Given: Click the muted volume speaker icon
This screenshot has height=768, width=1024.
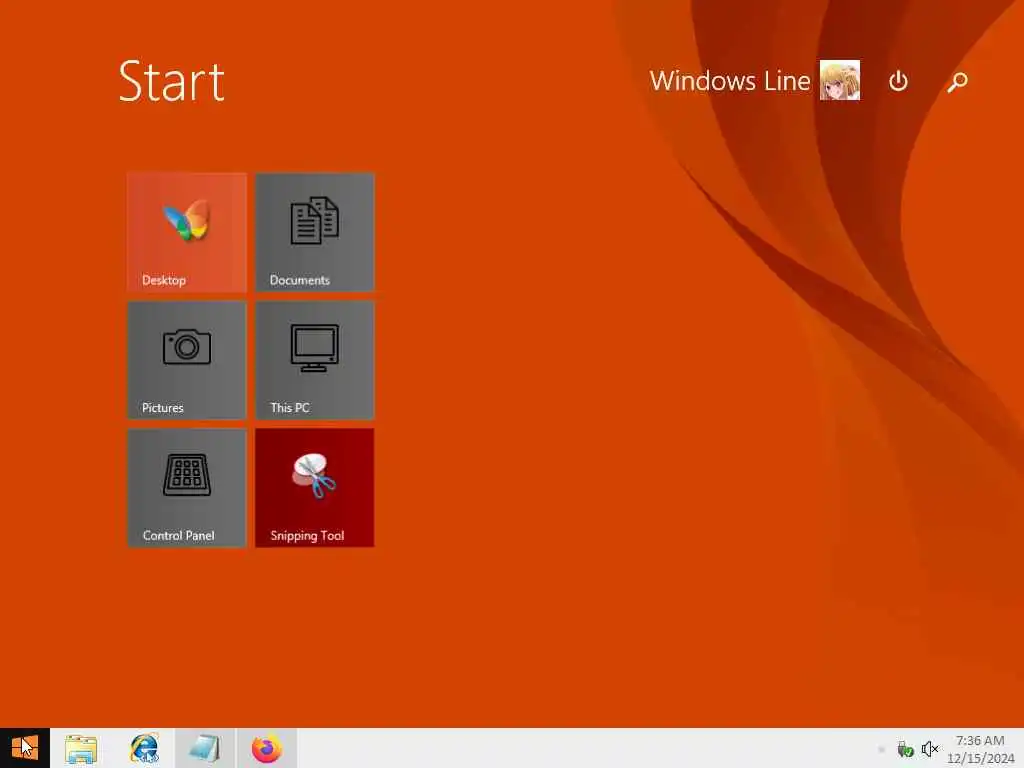Looking at the screenshot, I should [929, 749].
